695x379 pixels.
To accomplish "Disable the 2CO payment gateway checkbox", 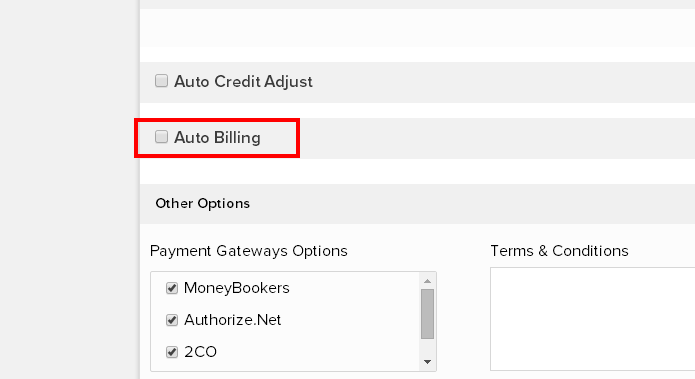I will tap(172, 352).
